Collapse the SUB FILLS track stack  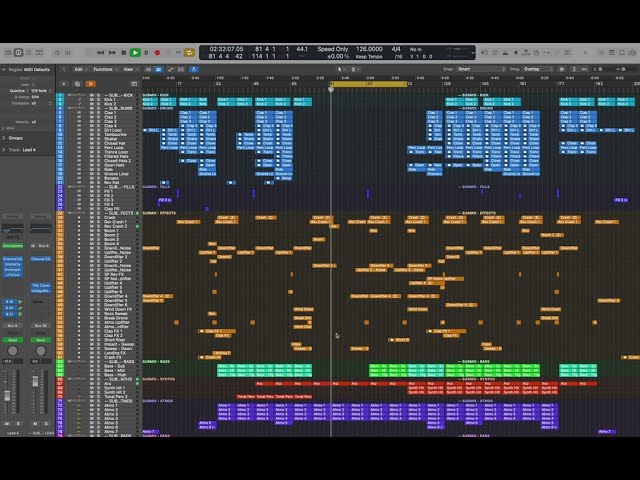click(x=69, y=187)
